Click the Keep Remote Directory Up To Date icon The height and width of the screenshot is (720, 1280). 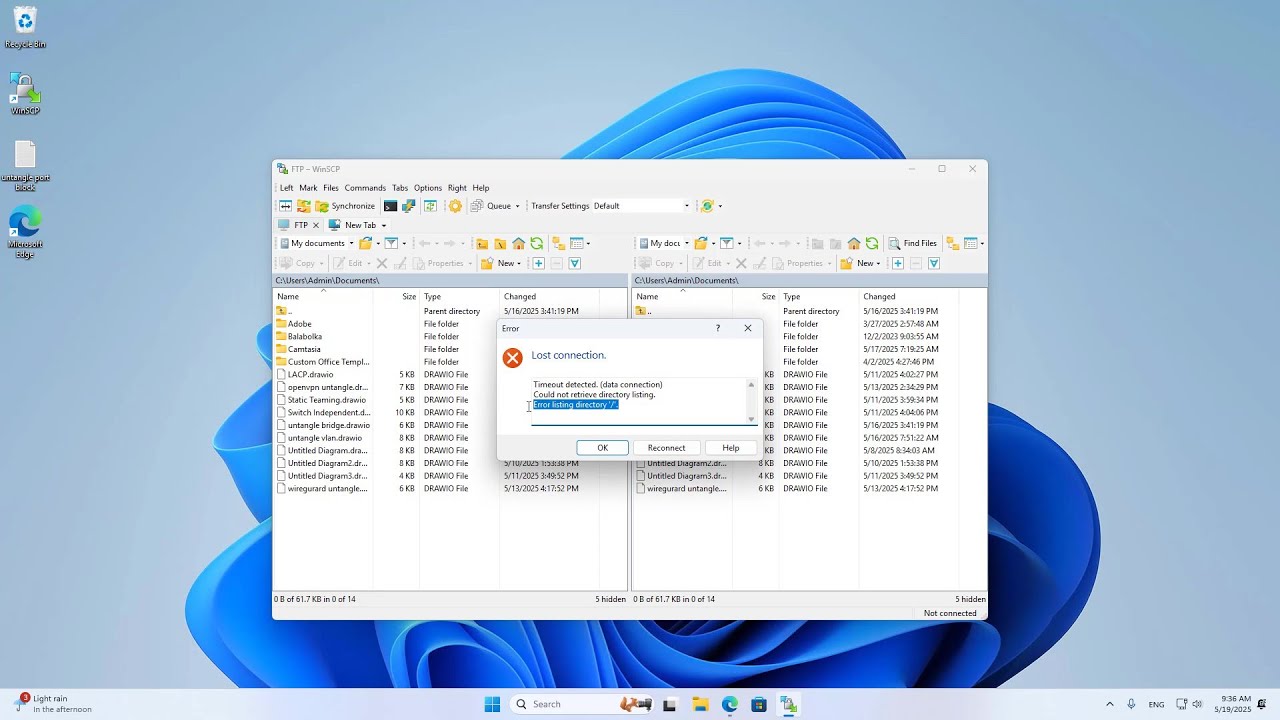(x=430, y=206)
